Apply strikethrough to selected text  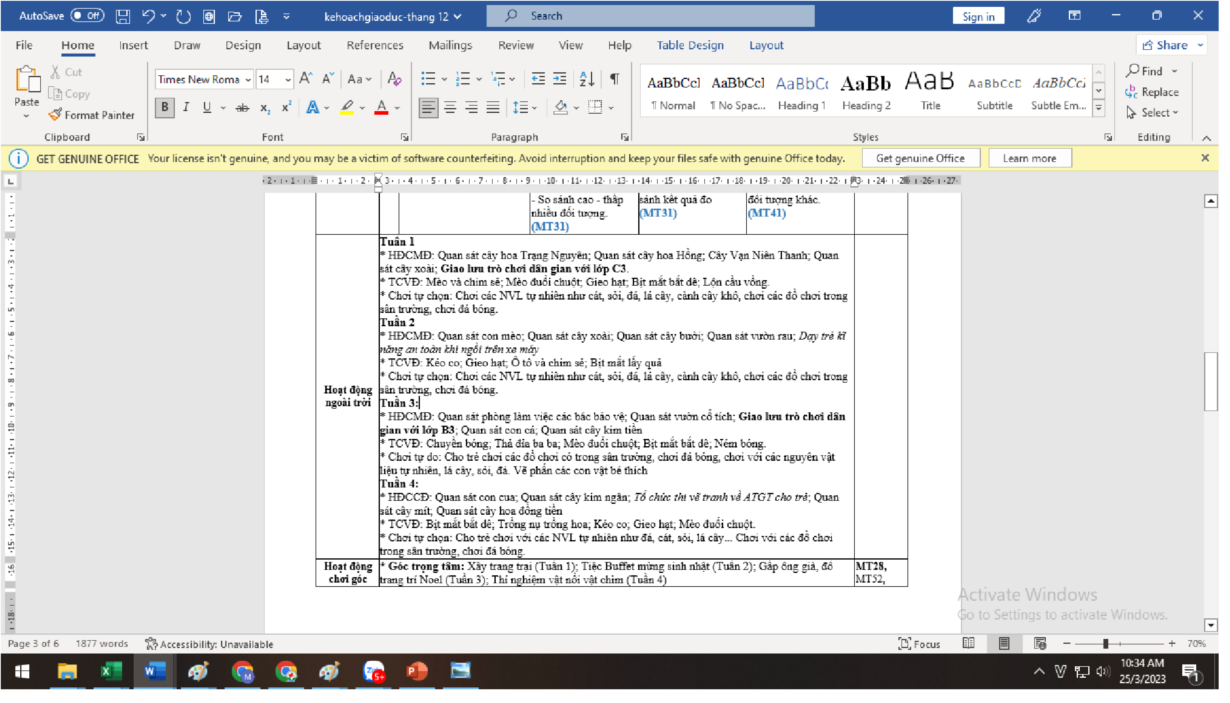tap(242, 108)
